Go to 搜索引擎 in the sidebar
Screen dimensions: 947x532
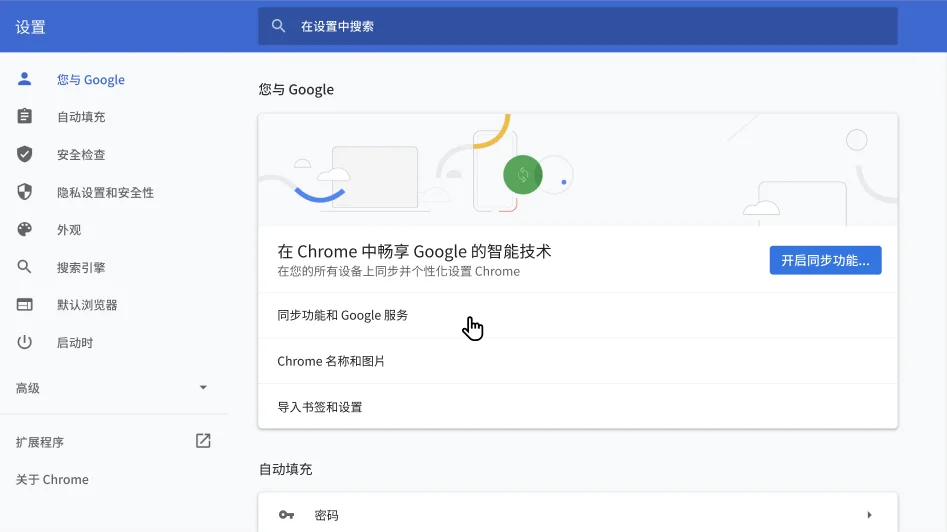click(x=81, y=268)
